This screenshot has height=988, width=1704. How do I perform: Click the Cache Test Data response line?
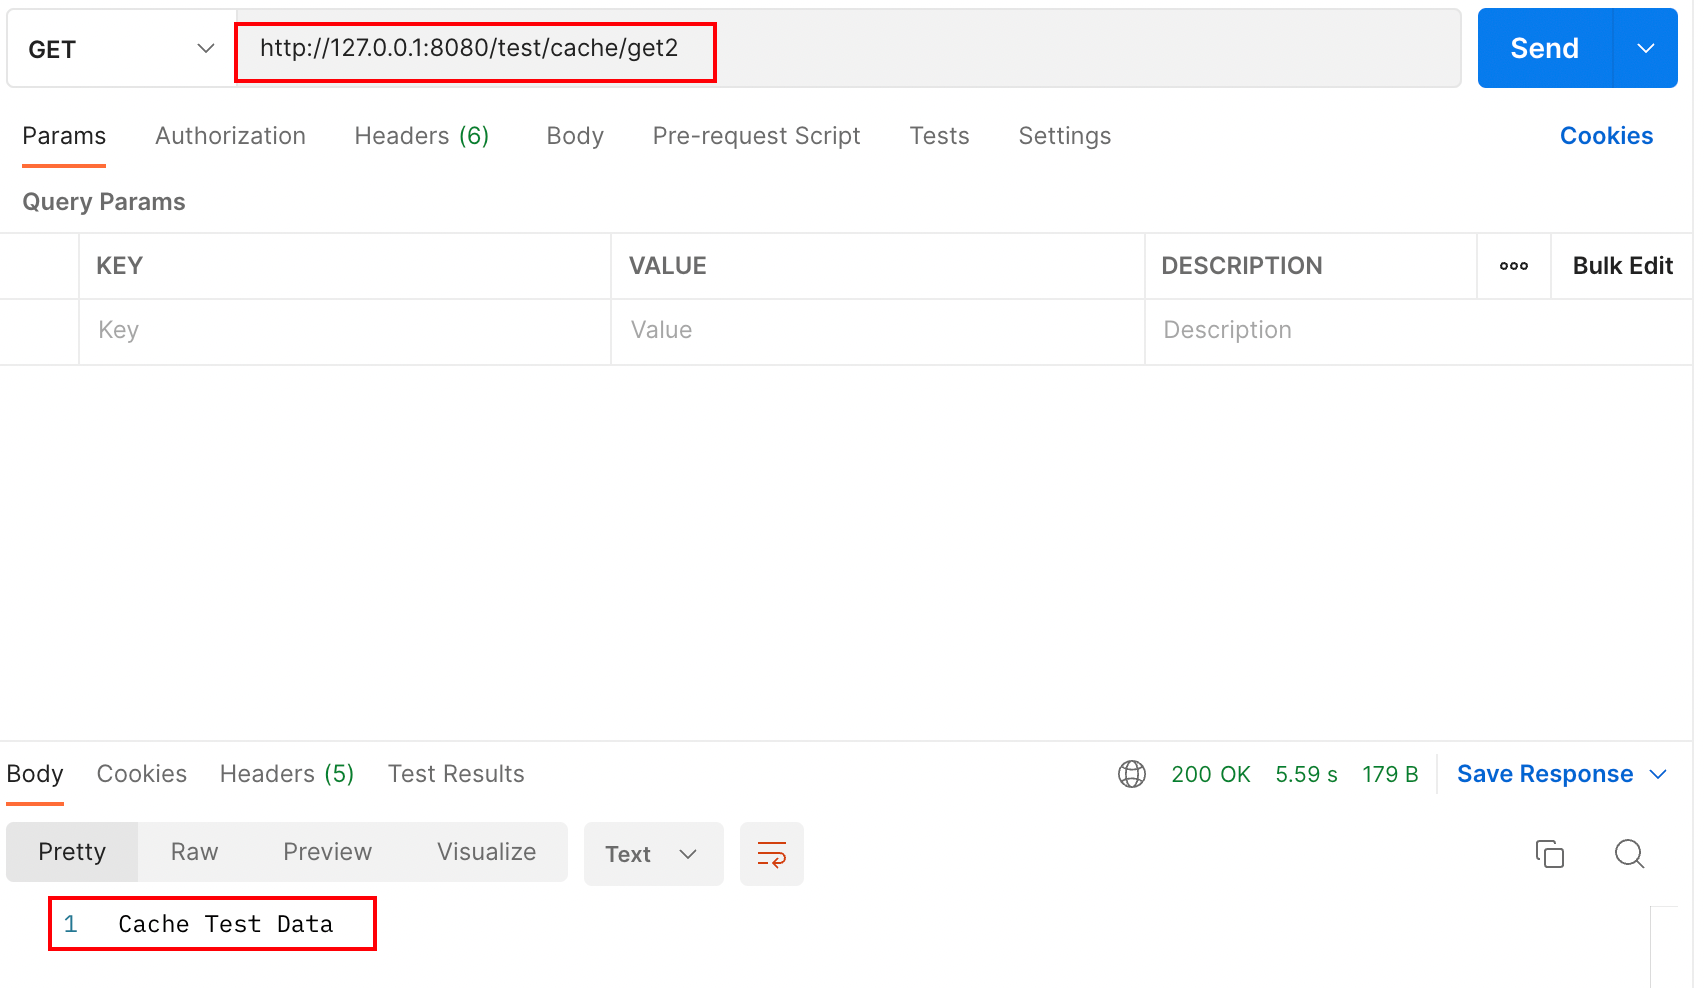[225, 924]
